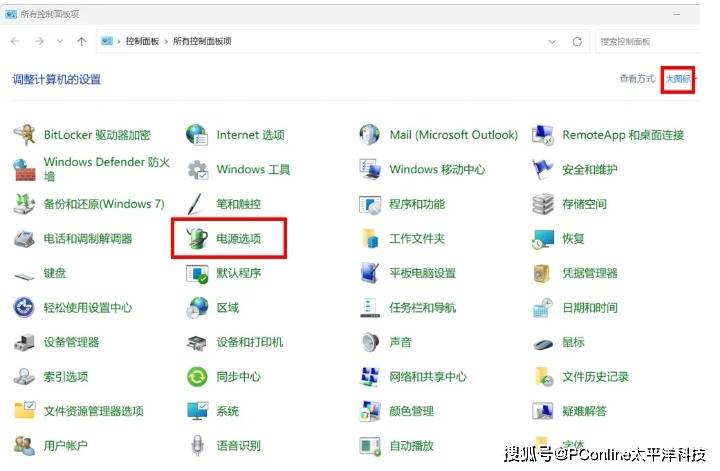Open the 安全和维护 flag icon

[x=543, y=169]
